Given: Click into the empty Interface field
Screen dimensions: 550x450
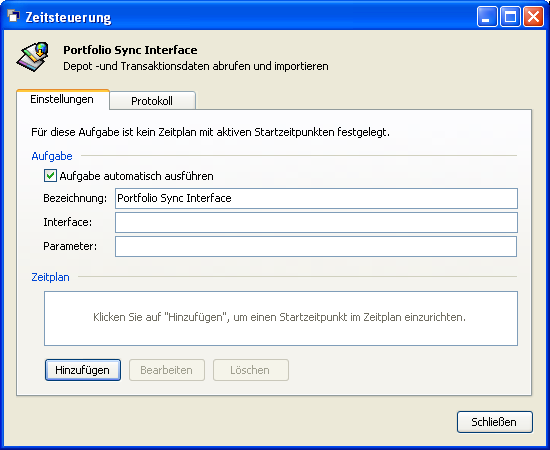Looking at the screenshot, I should [x=316, y=222].
